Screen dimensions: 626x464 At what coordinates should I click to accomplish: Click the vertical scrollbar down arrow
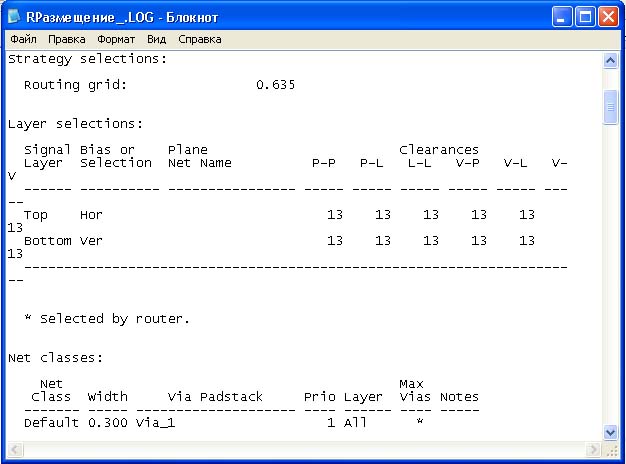tap(610, 432)
